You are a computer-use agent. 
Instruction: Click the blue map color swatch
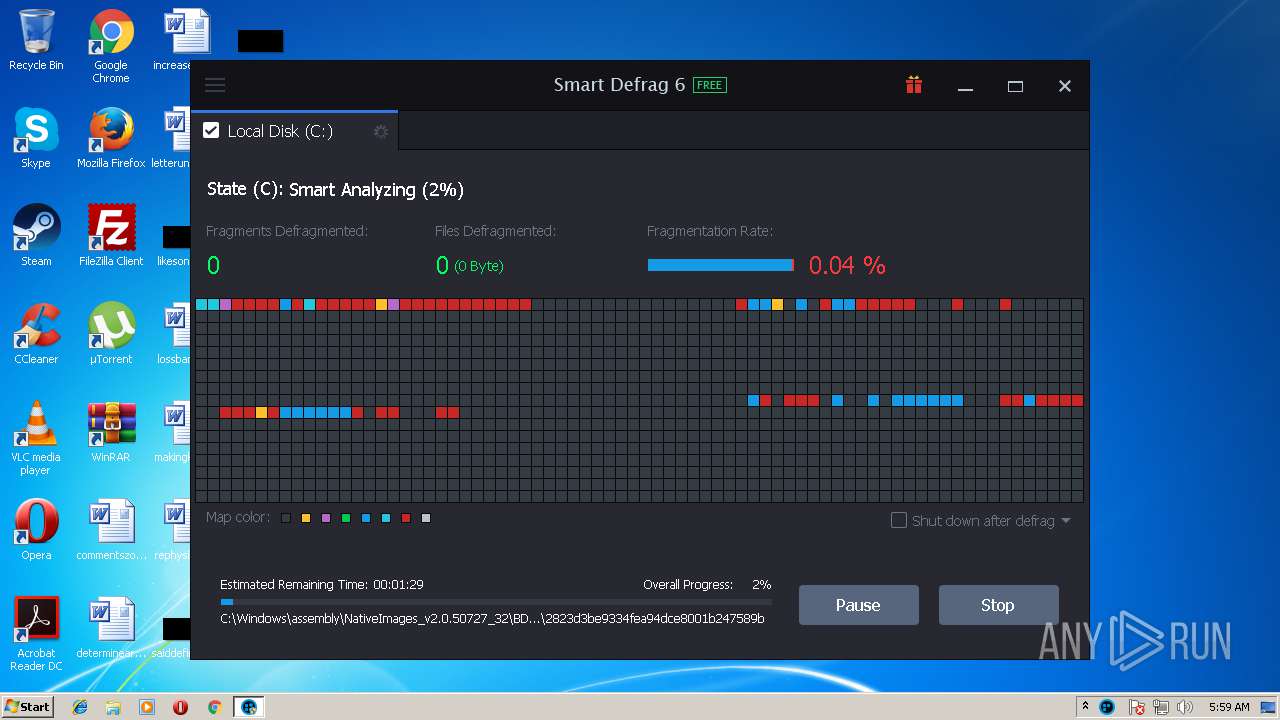[x=366, y=518]
